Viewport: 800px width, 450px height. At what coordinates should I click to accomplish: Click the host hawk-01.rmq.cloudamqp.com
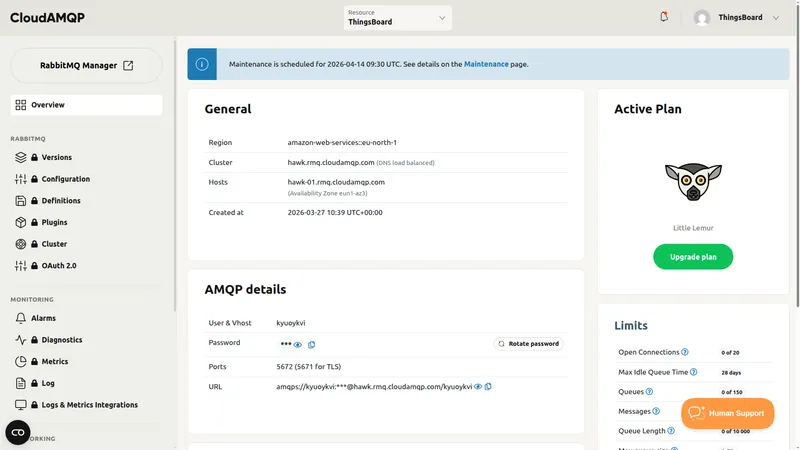[336, 182]
